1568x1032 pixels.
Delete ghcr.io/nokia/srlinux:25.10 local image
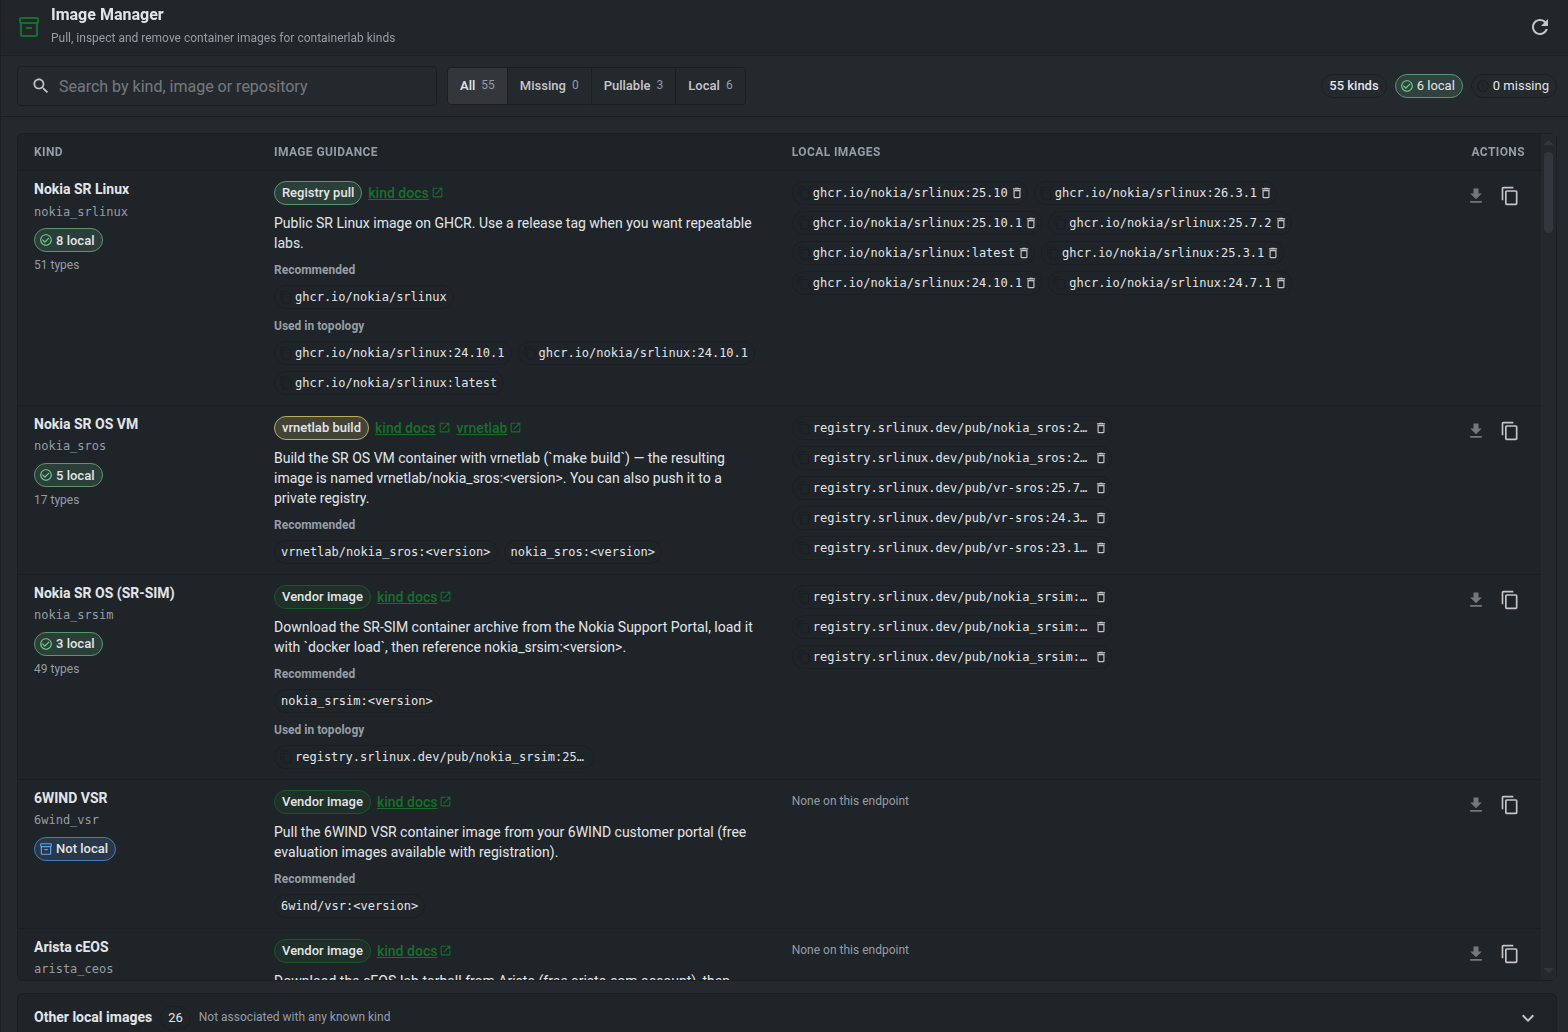[1017, 193]
